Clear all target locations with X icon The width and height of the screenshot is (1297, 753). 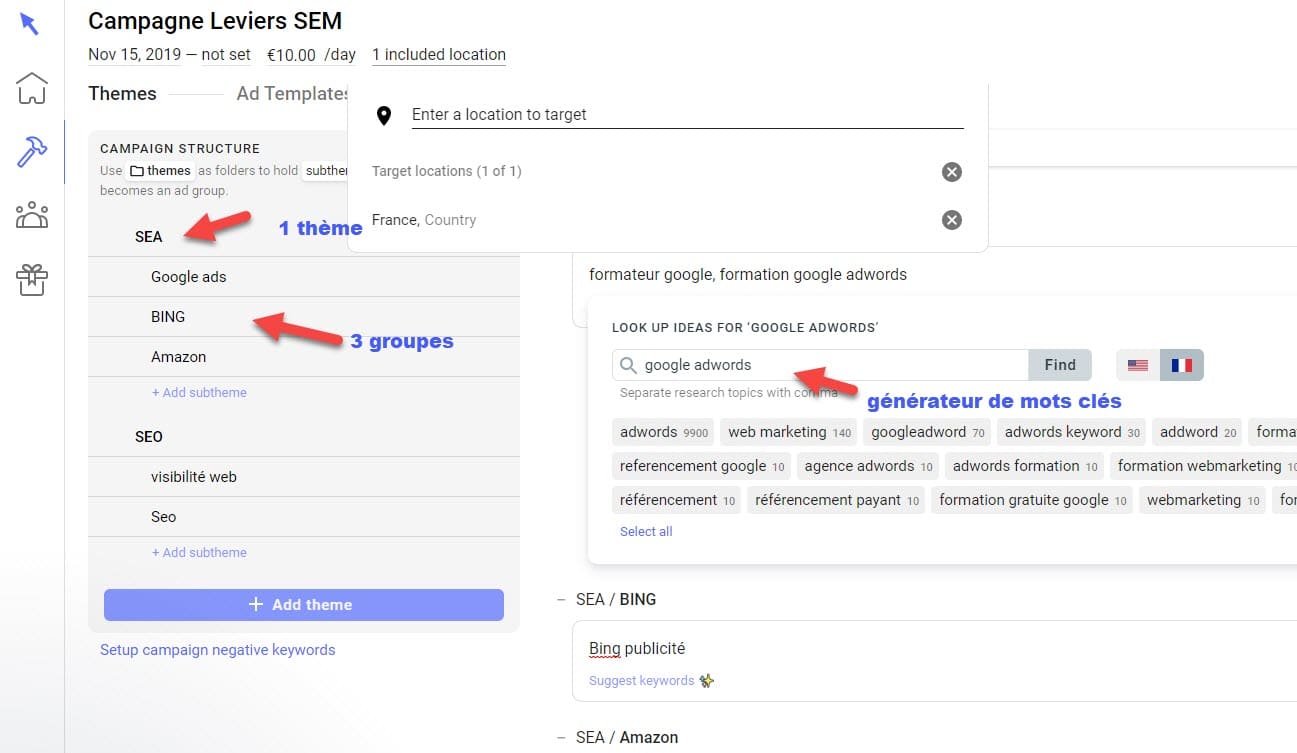tap(952, 172)
